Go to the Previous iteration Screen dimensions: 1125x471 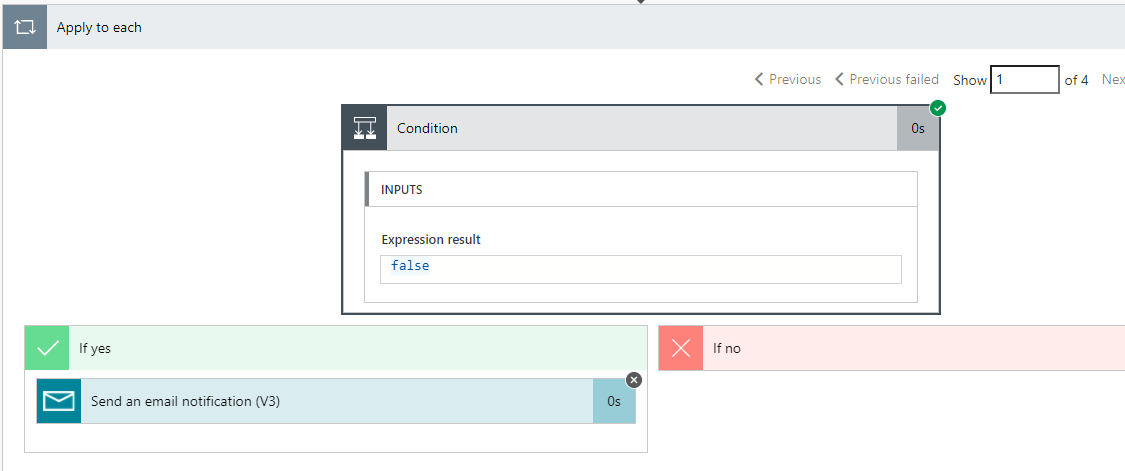pos(788,79)
